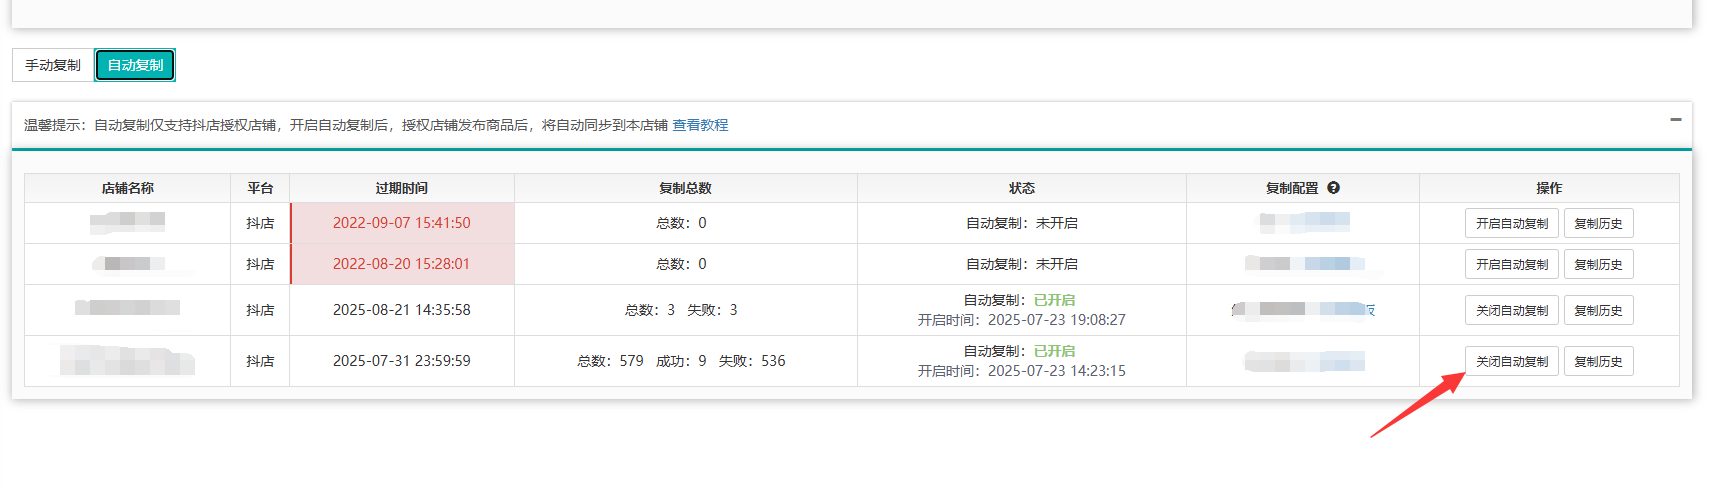The height and width of the screenshot is (486, 1712).
Task: Select the expired date cell 2022-09-07 15:41:50
Action: click(401, 223)
